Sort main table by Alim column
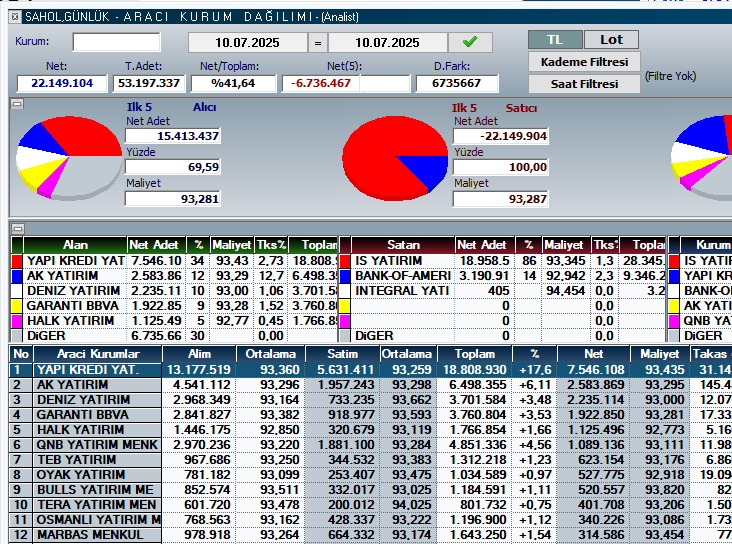This screenshot has height=544, width=732. coord(199,354)
